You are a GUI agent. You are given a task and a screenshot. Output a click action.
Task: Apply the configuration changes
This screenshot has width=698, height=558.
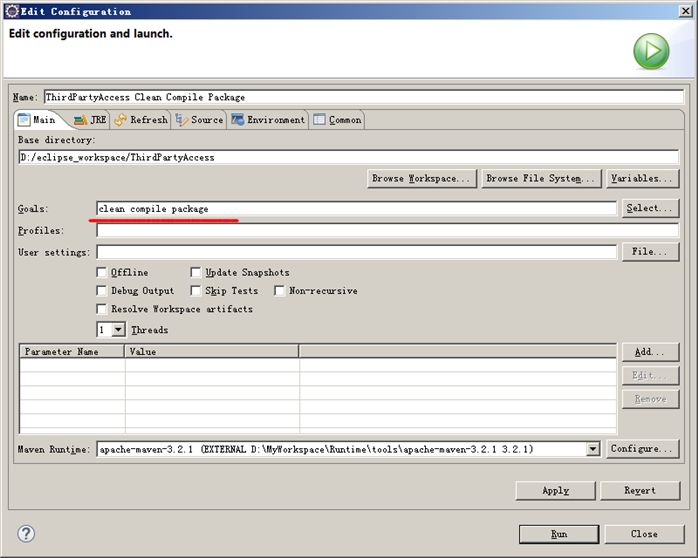[556, 490]
